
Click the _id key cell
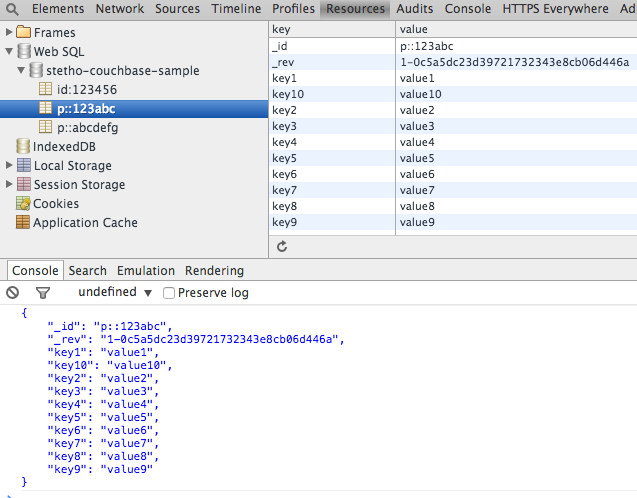[332, 46]
